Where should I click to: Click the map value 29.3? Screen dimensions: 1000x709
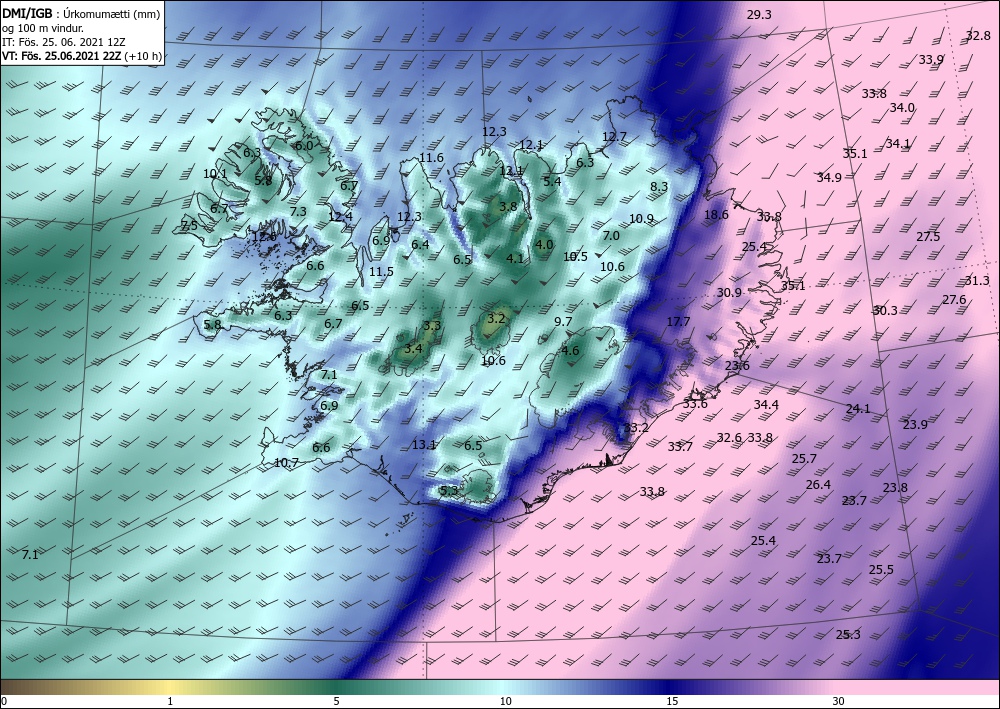759,15
